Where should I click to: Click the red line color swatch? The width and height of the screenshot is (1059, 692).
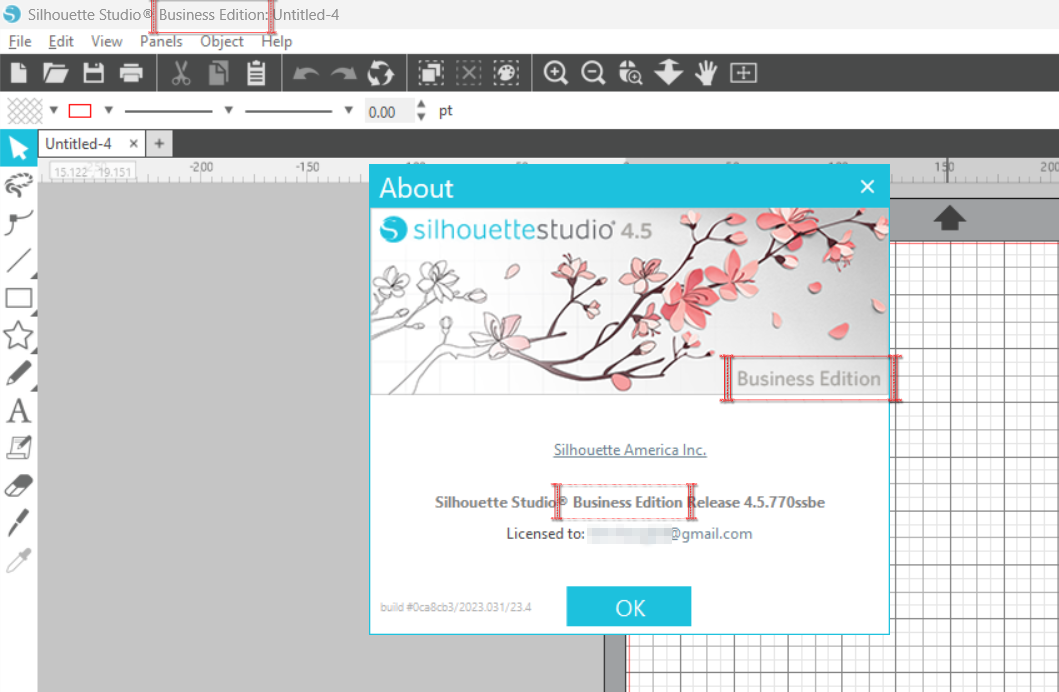(x=80, y=111)
